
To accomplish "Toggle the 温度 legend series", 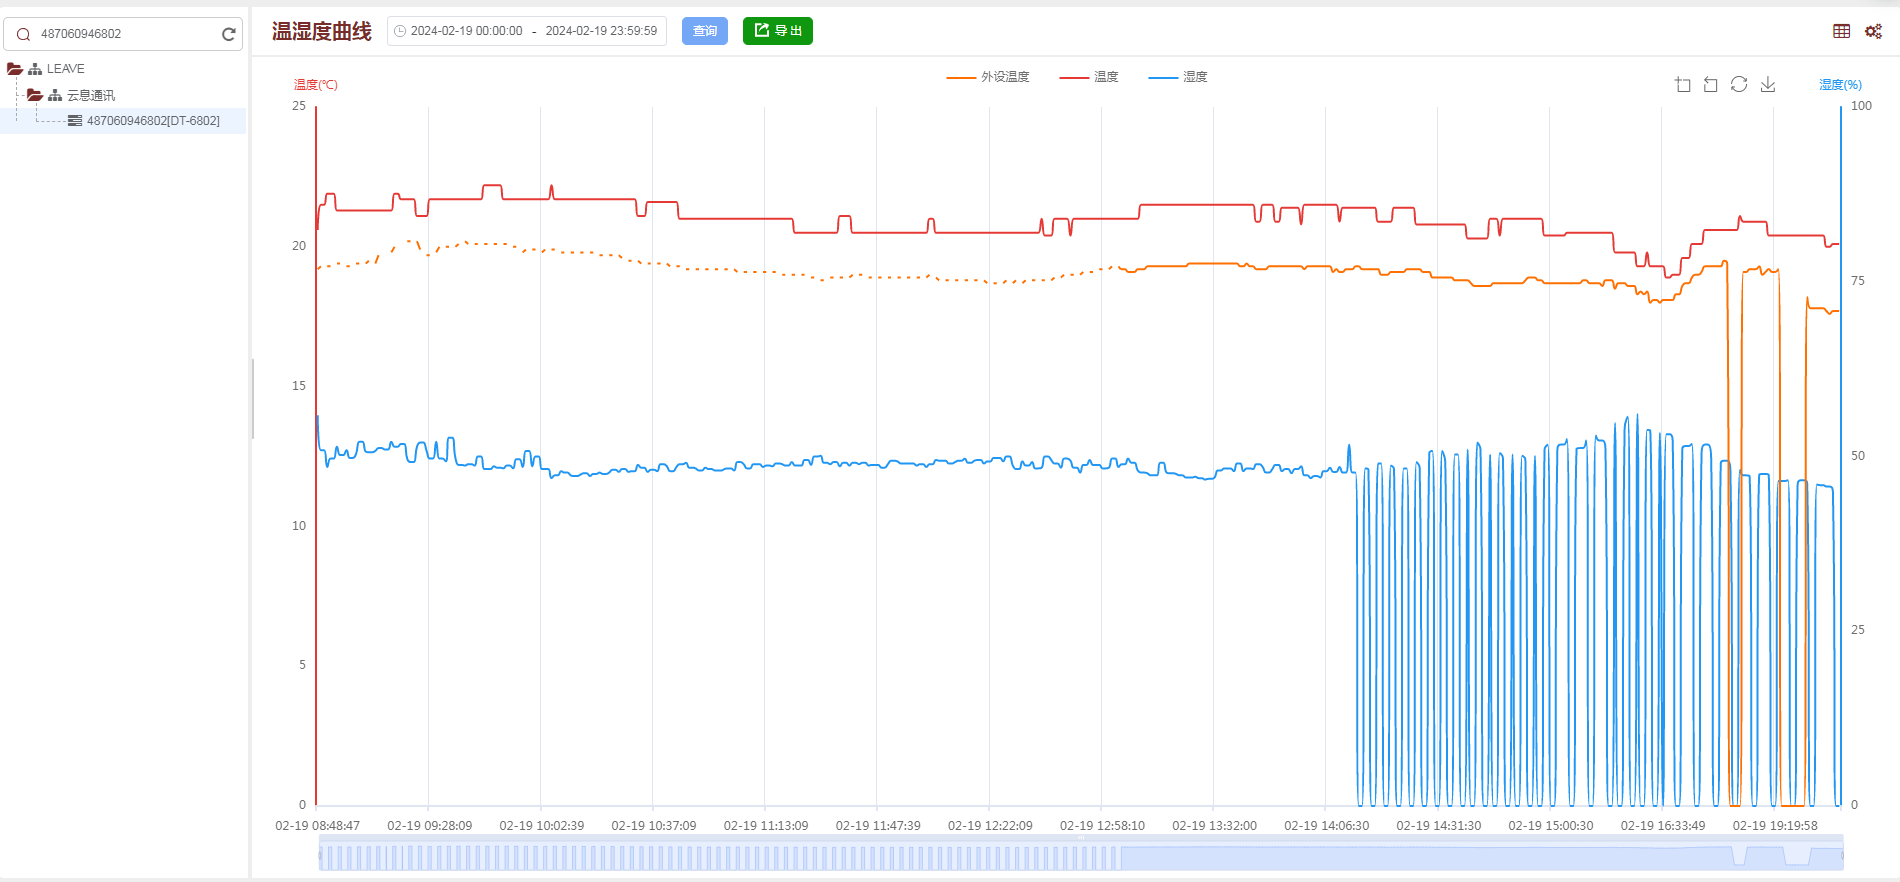I will click(1089, 77).
